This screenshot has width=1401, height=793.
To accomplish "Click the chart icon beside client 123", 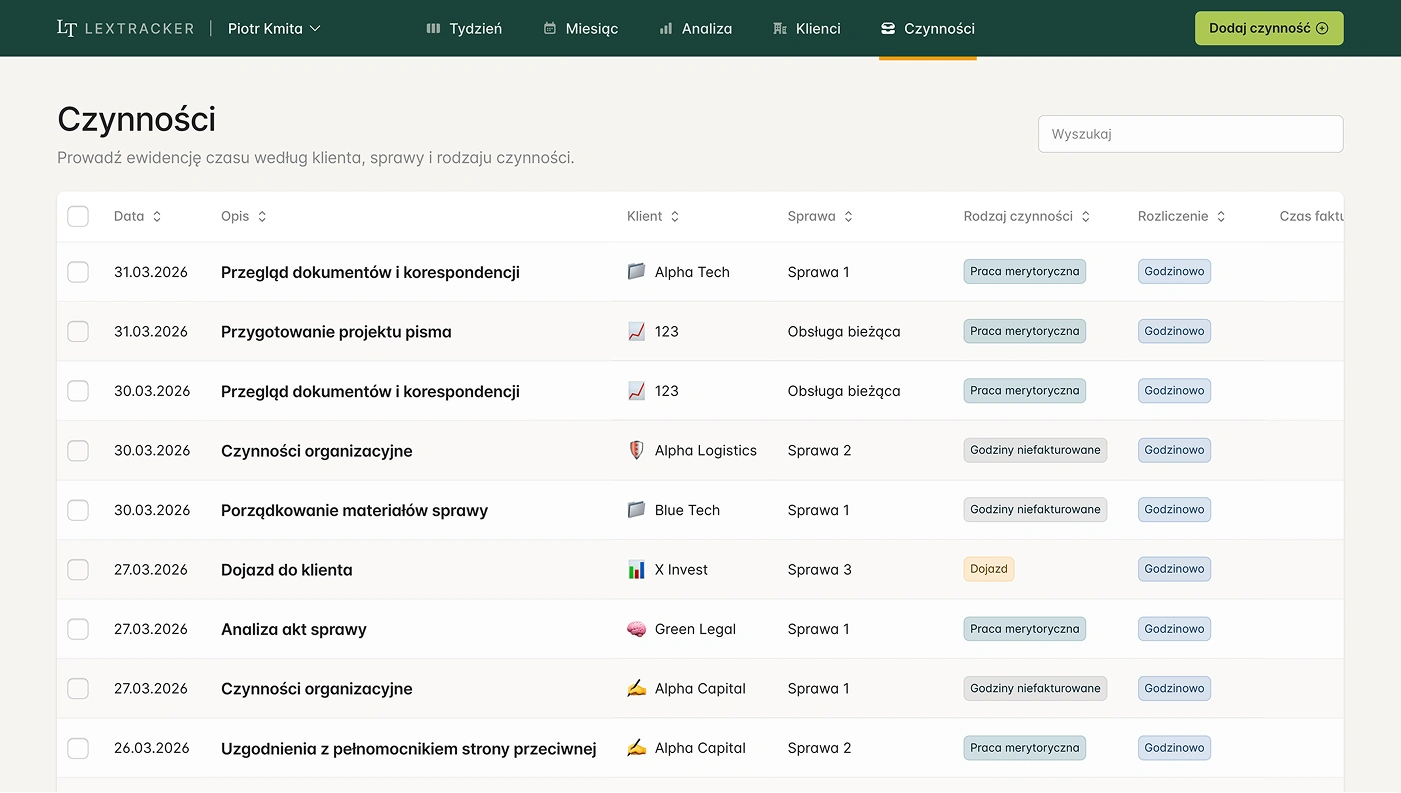I will pos(636,331).
